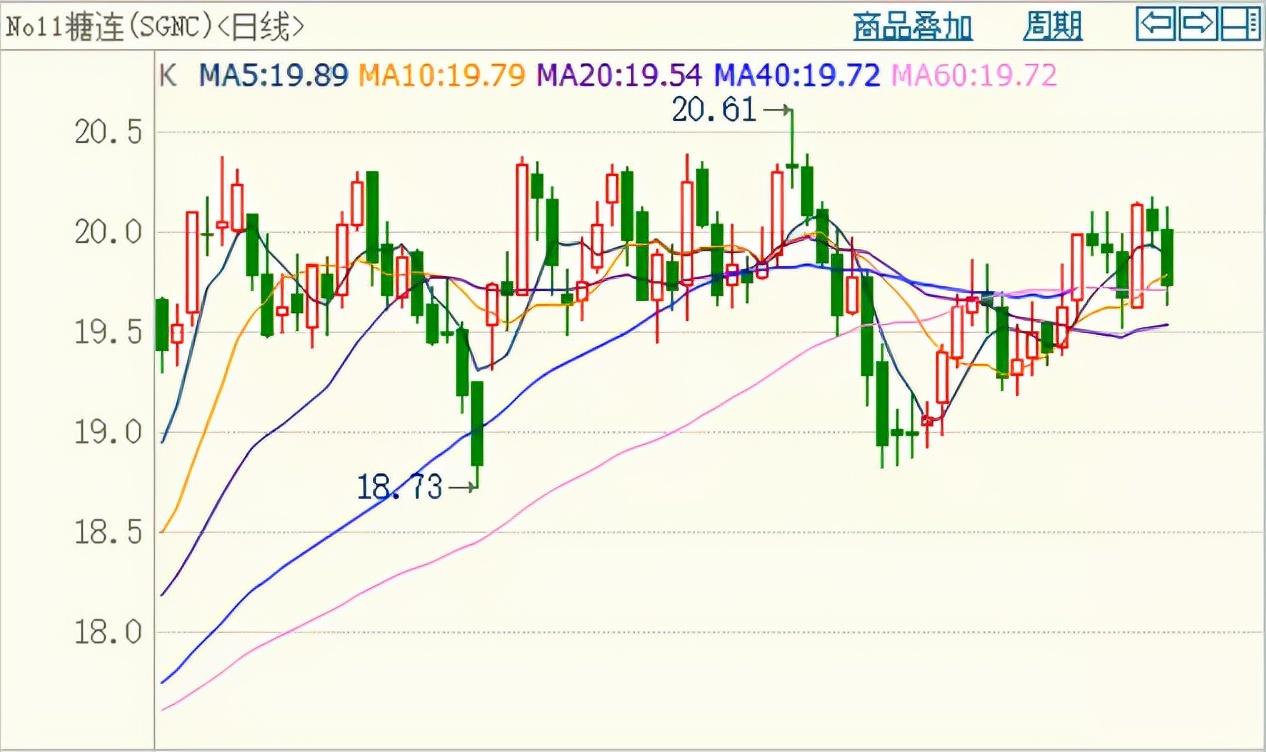Click the 18.0 price axis label
Image resolution: width=1266 pixels, height=752 pixels.
click(x=107, y=632)
